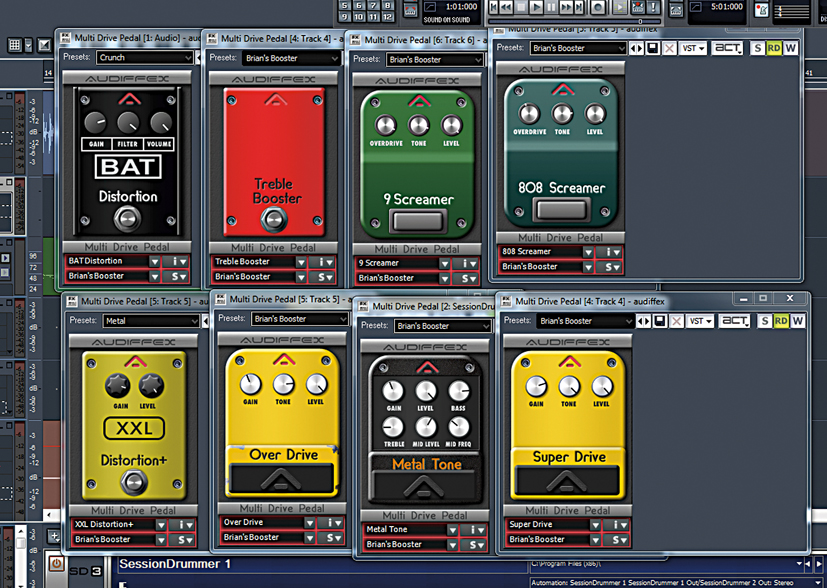Open info 'i' button under Metal Tone pedal
The width and height of the screenshot is (827, 588).
pos(474,529)
